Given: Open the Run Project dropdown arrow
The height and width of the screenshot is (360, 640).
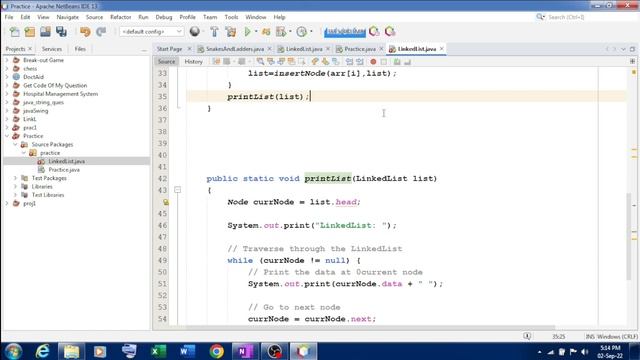Looking at the screenshot, I should tap(256, 31).
